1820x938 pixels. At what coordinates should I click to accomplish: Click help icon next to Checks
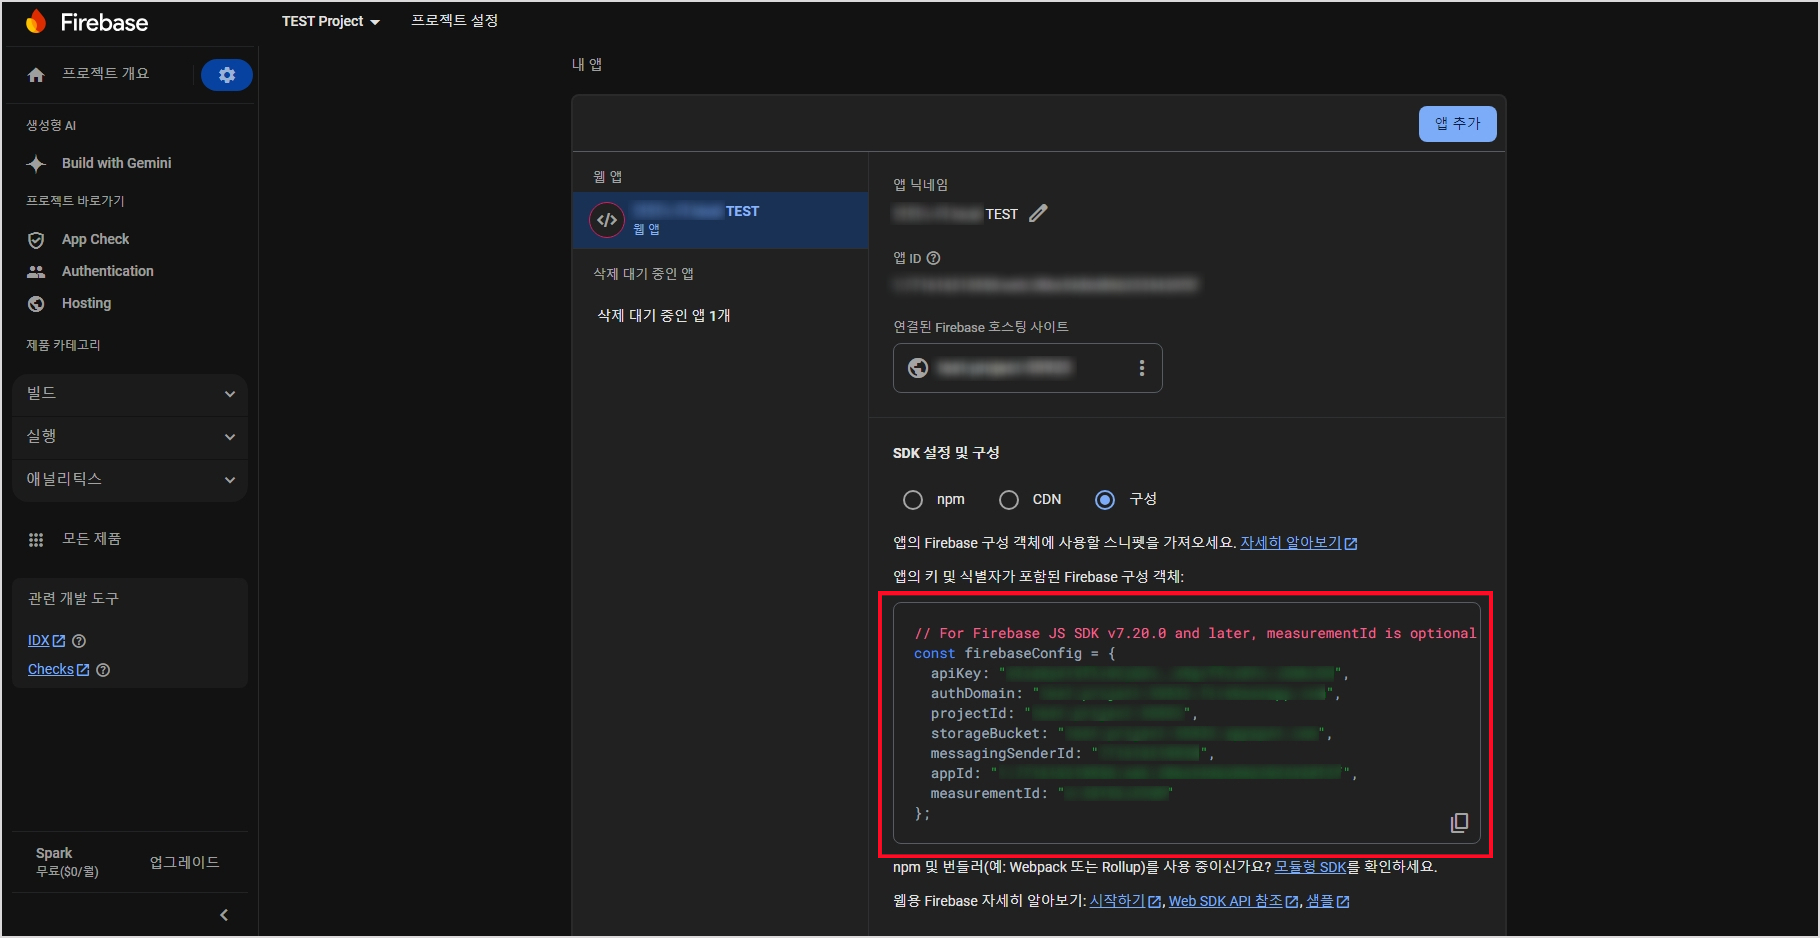103,670
